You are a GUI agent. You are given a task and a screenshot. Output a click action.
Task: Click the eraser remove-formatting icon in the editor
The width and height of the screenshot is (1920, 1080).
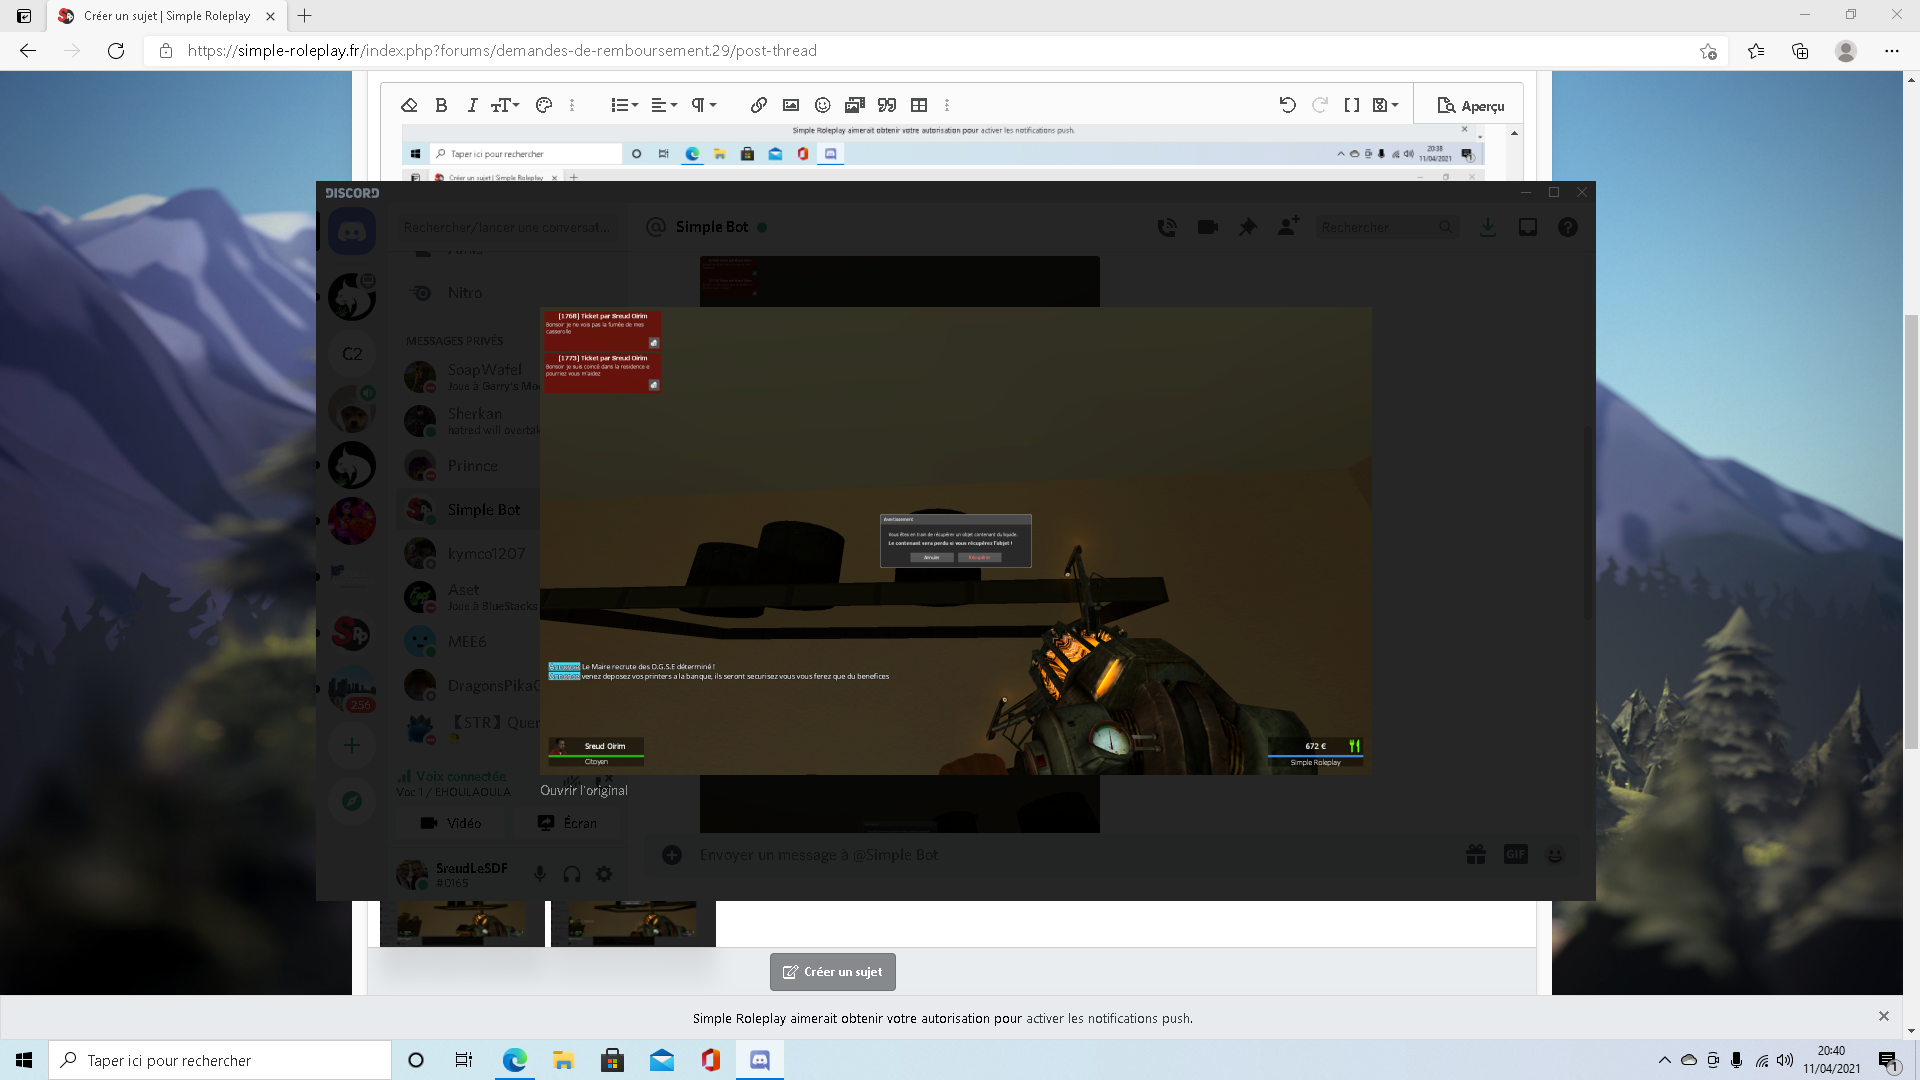pyautogui.click(x=409, y=105)
